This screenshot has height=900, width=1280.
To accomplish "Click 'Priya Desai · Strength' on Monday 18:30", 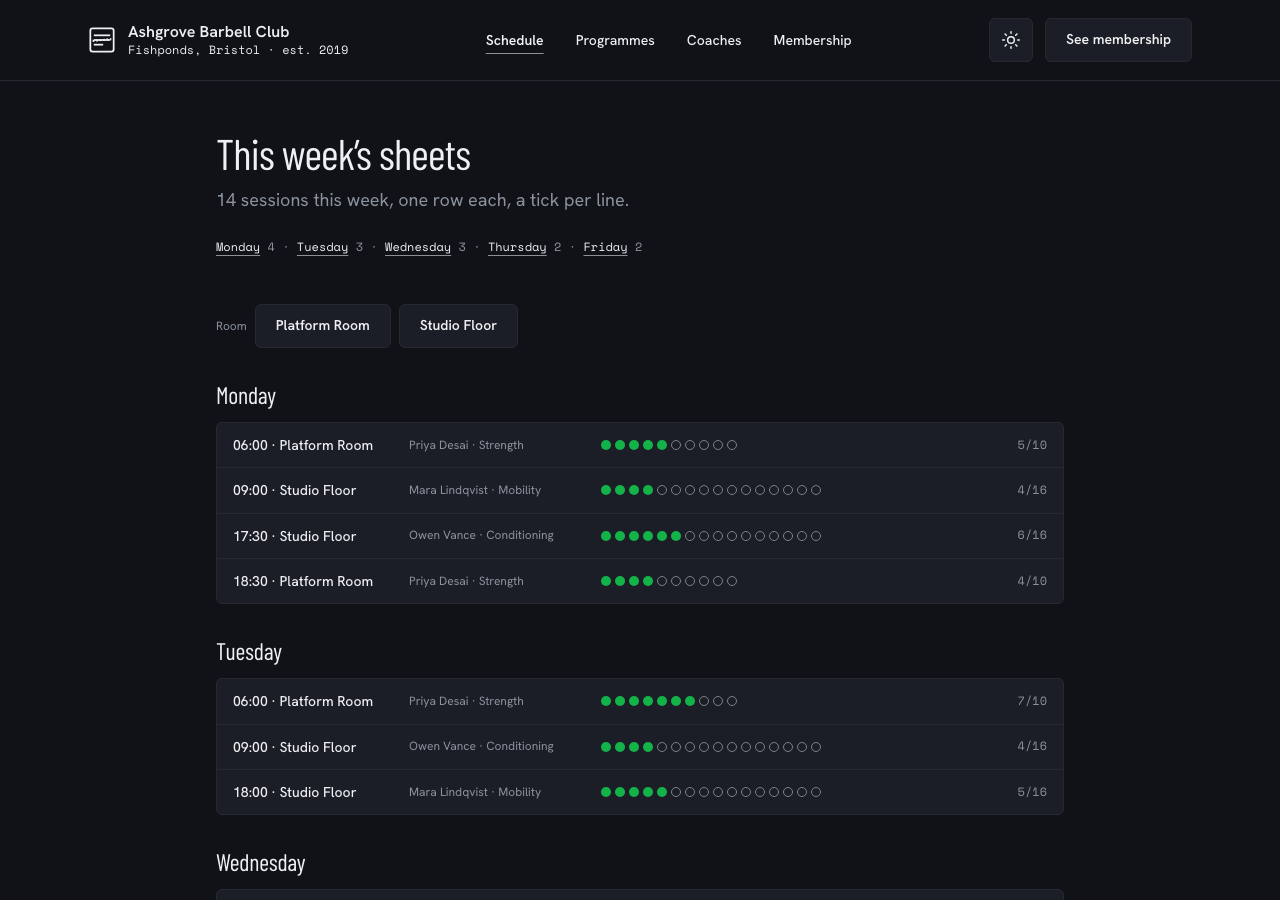I will tap(466, 581).
